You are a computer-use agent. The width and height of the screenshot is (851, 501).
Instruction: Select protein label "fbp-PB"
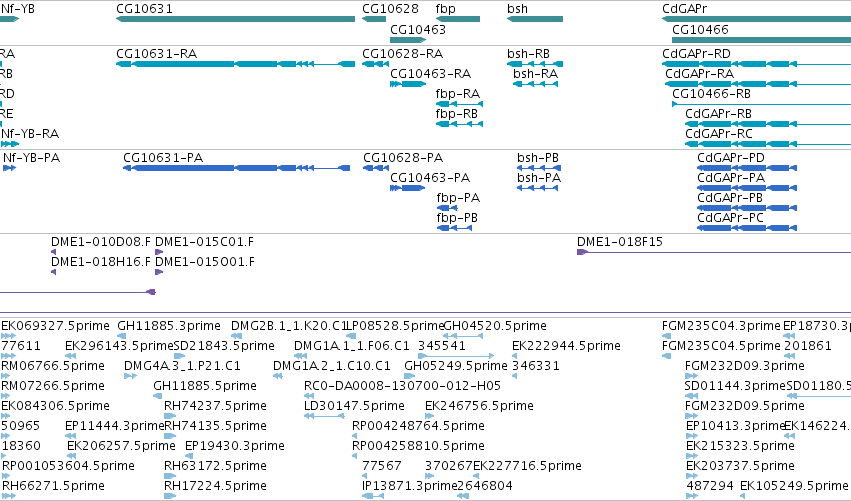pyautogui.click(x=457, y=218)
